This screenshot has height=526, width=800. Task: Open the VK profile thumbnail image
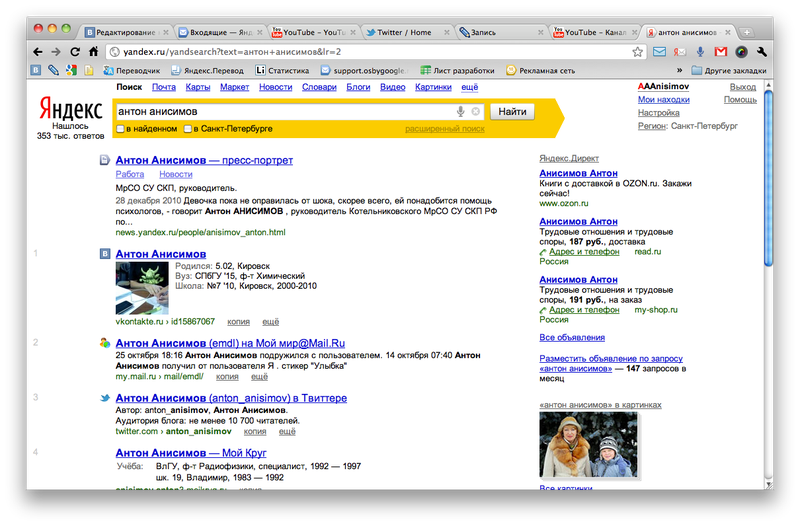point(142,288)
